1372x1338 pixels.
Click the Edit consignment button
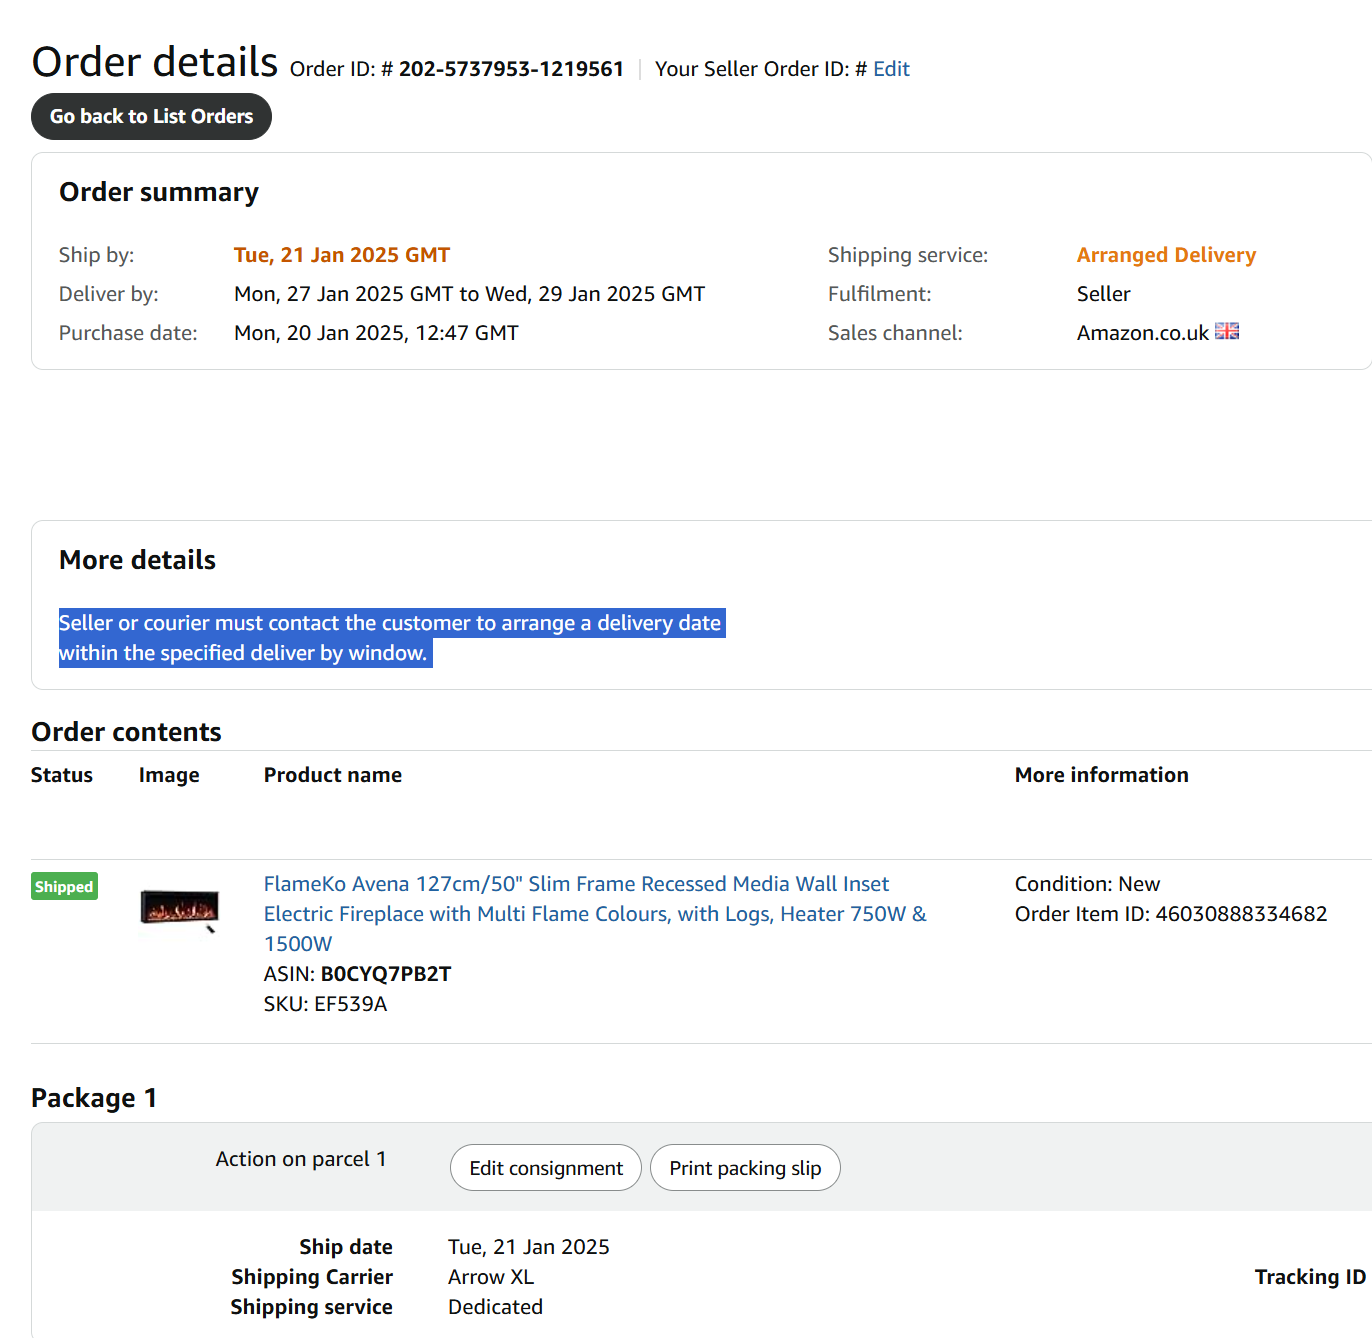point(545,1168)
